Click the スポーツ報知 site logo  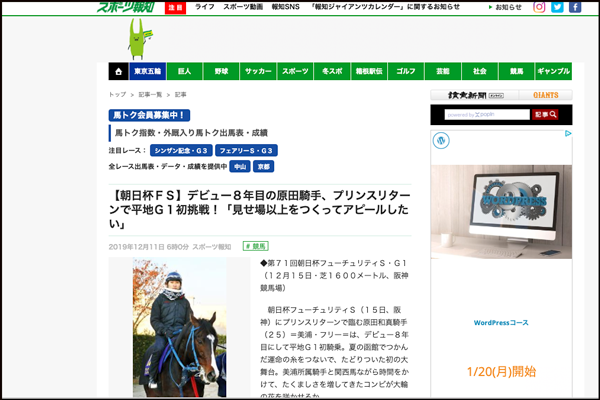[126, 6]
